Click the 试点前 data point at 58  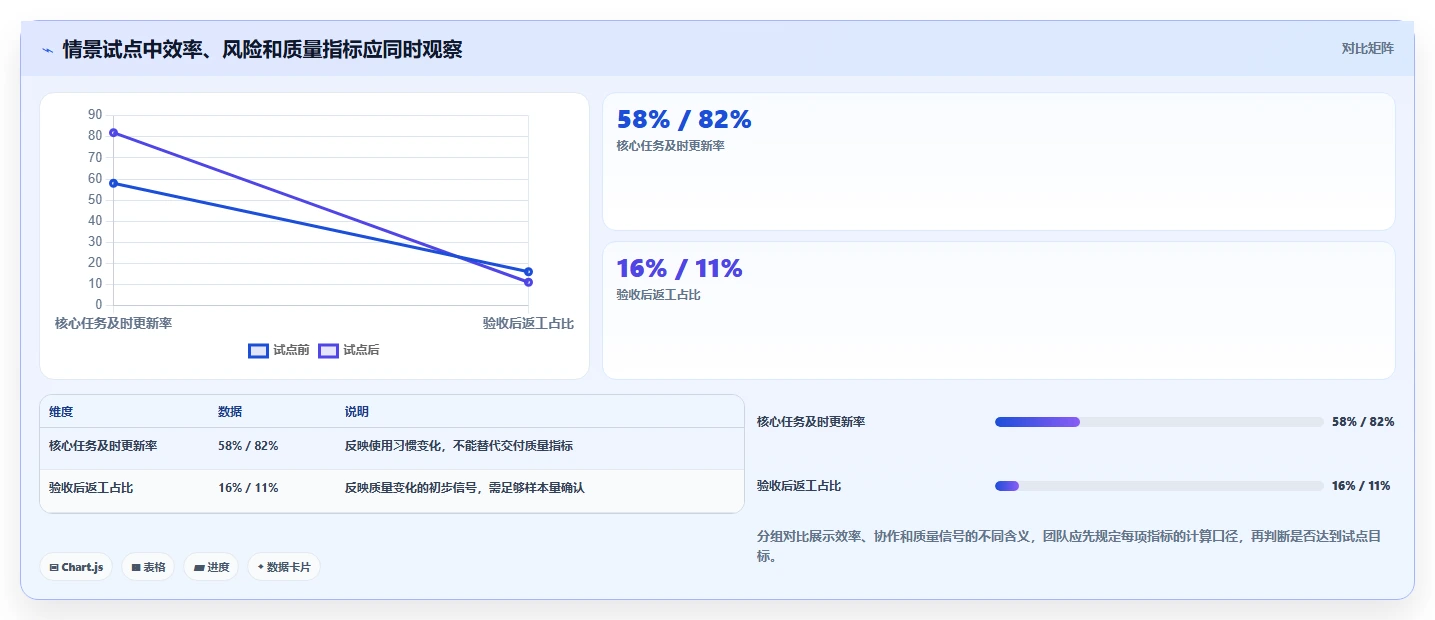(x=113, y=183)
